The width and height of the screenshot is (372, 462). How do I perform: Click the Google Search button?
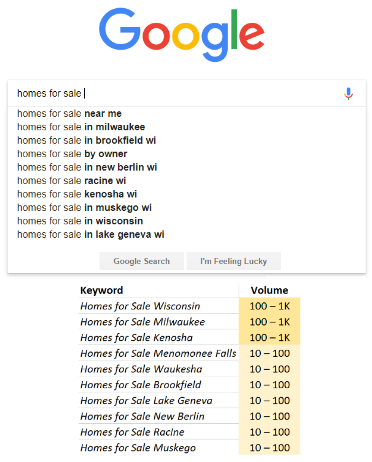142,261
